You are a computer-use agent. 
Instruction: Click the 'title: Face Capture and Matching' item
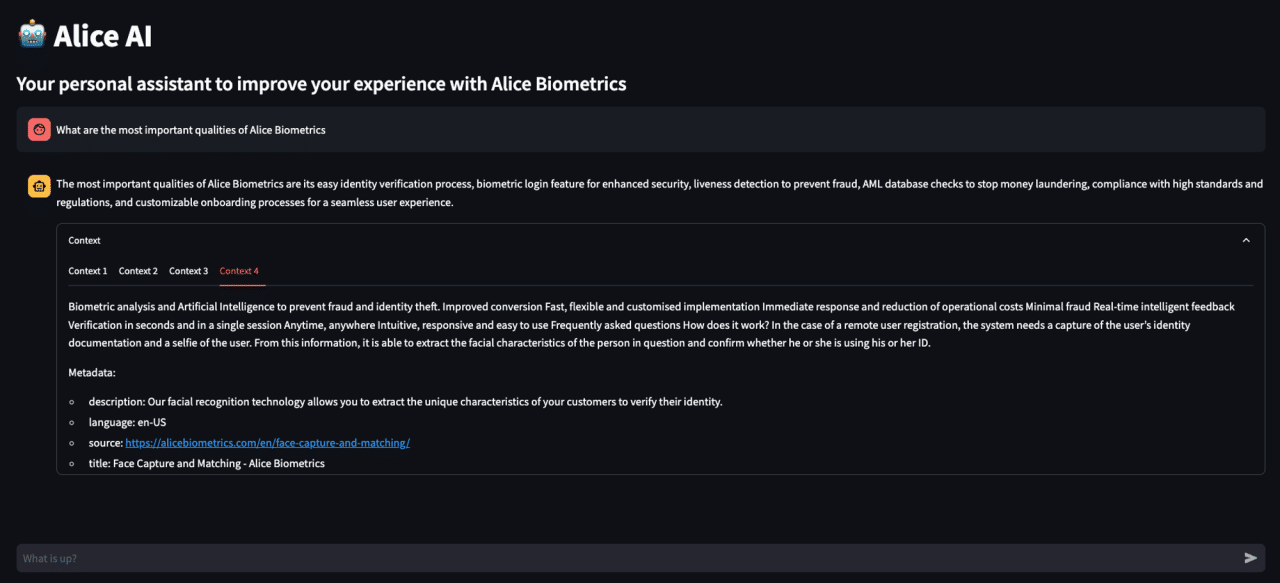[206, 463]
